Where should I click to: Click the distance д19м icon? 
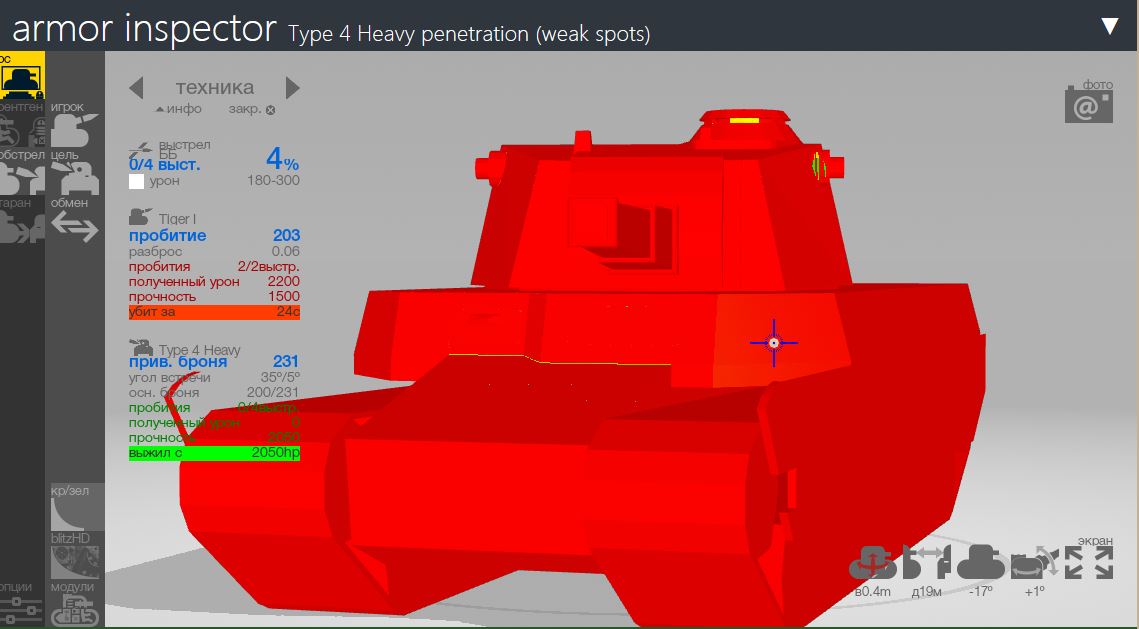tap(926, 565)
